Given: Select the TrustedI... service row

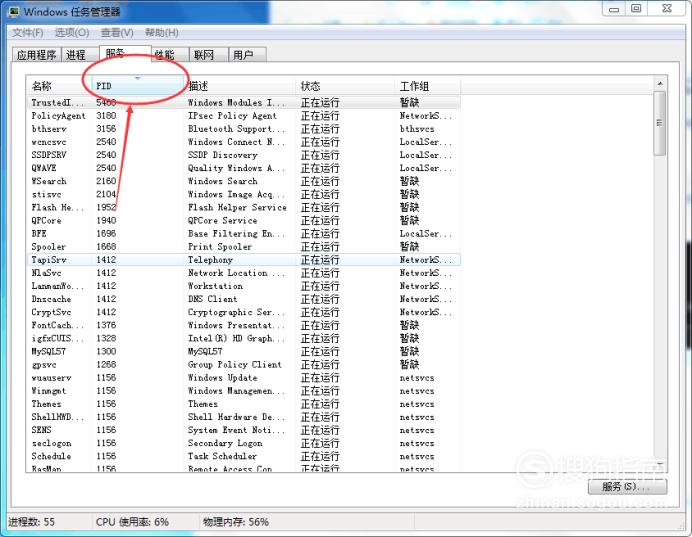Looking at the screenshot, I should click(244, 102).
